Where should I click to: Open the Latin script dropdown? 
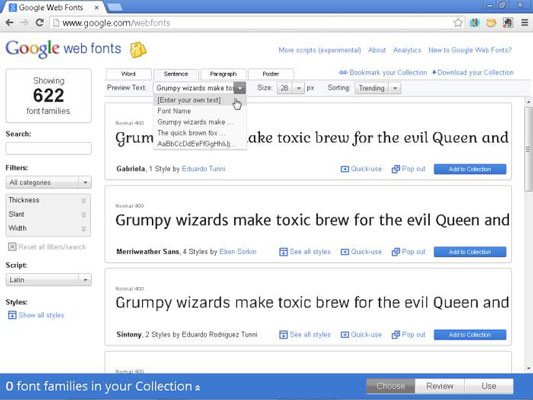point(48,280)
